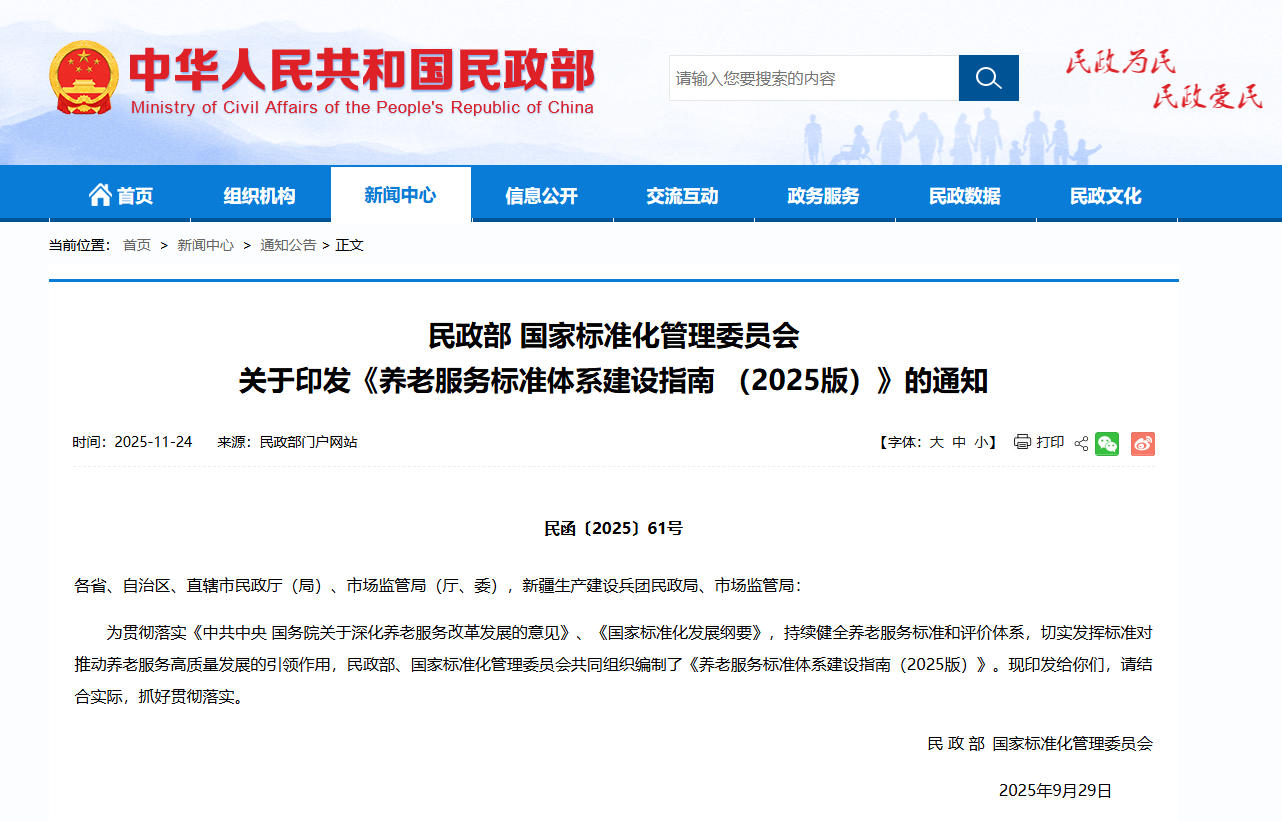Image resolution: width=1282 pixels, height=821 pixels.
Task: Set font size to 大 (large)
Action: [x=936, y=442]
